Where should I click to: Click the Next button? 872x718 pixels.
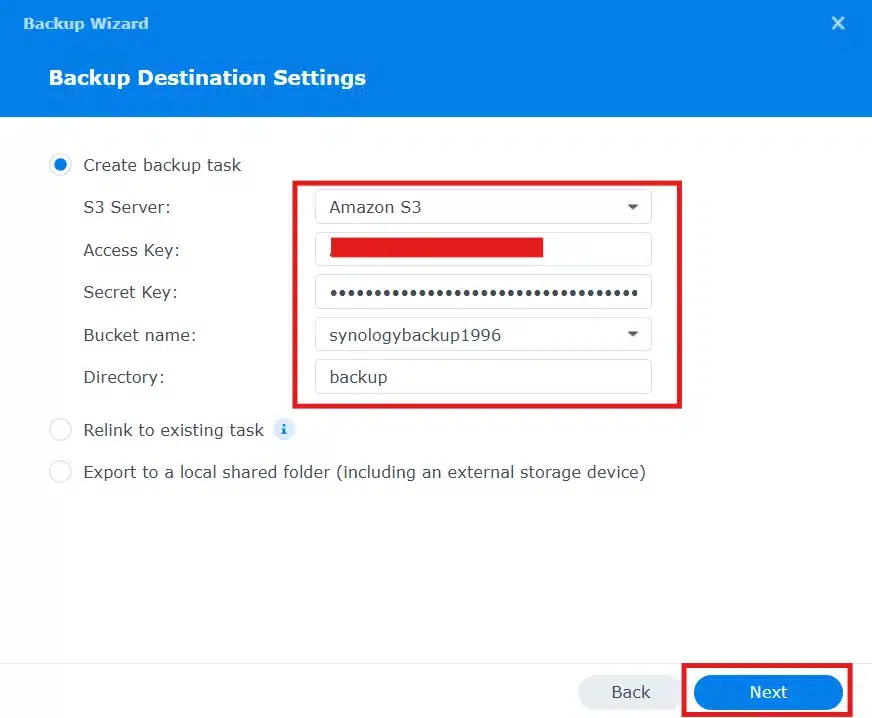click(x=767, y=691)
